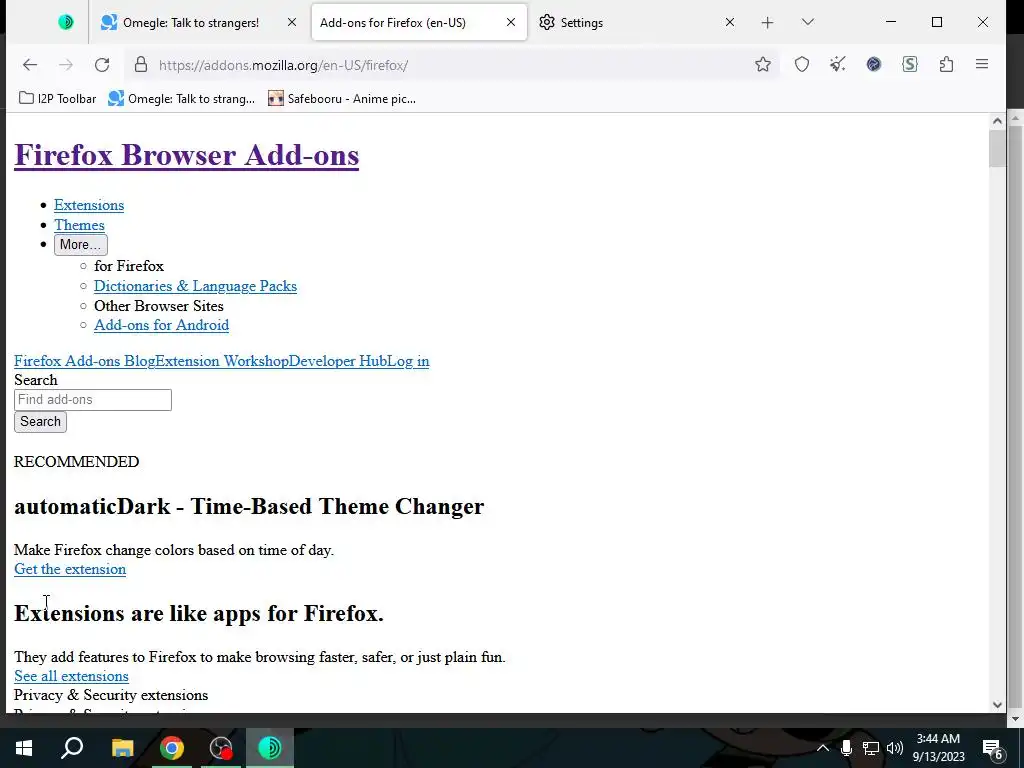Click the RECOMMENDED label

(x=76, y=462)
